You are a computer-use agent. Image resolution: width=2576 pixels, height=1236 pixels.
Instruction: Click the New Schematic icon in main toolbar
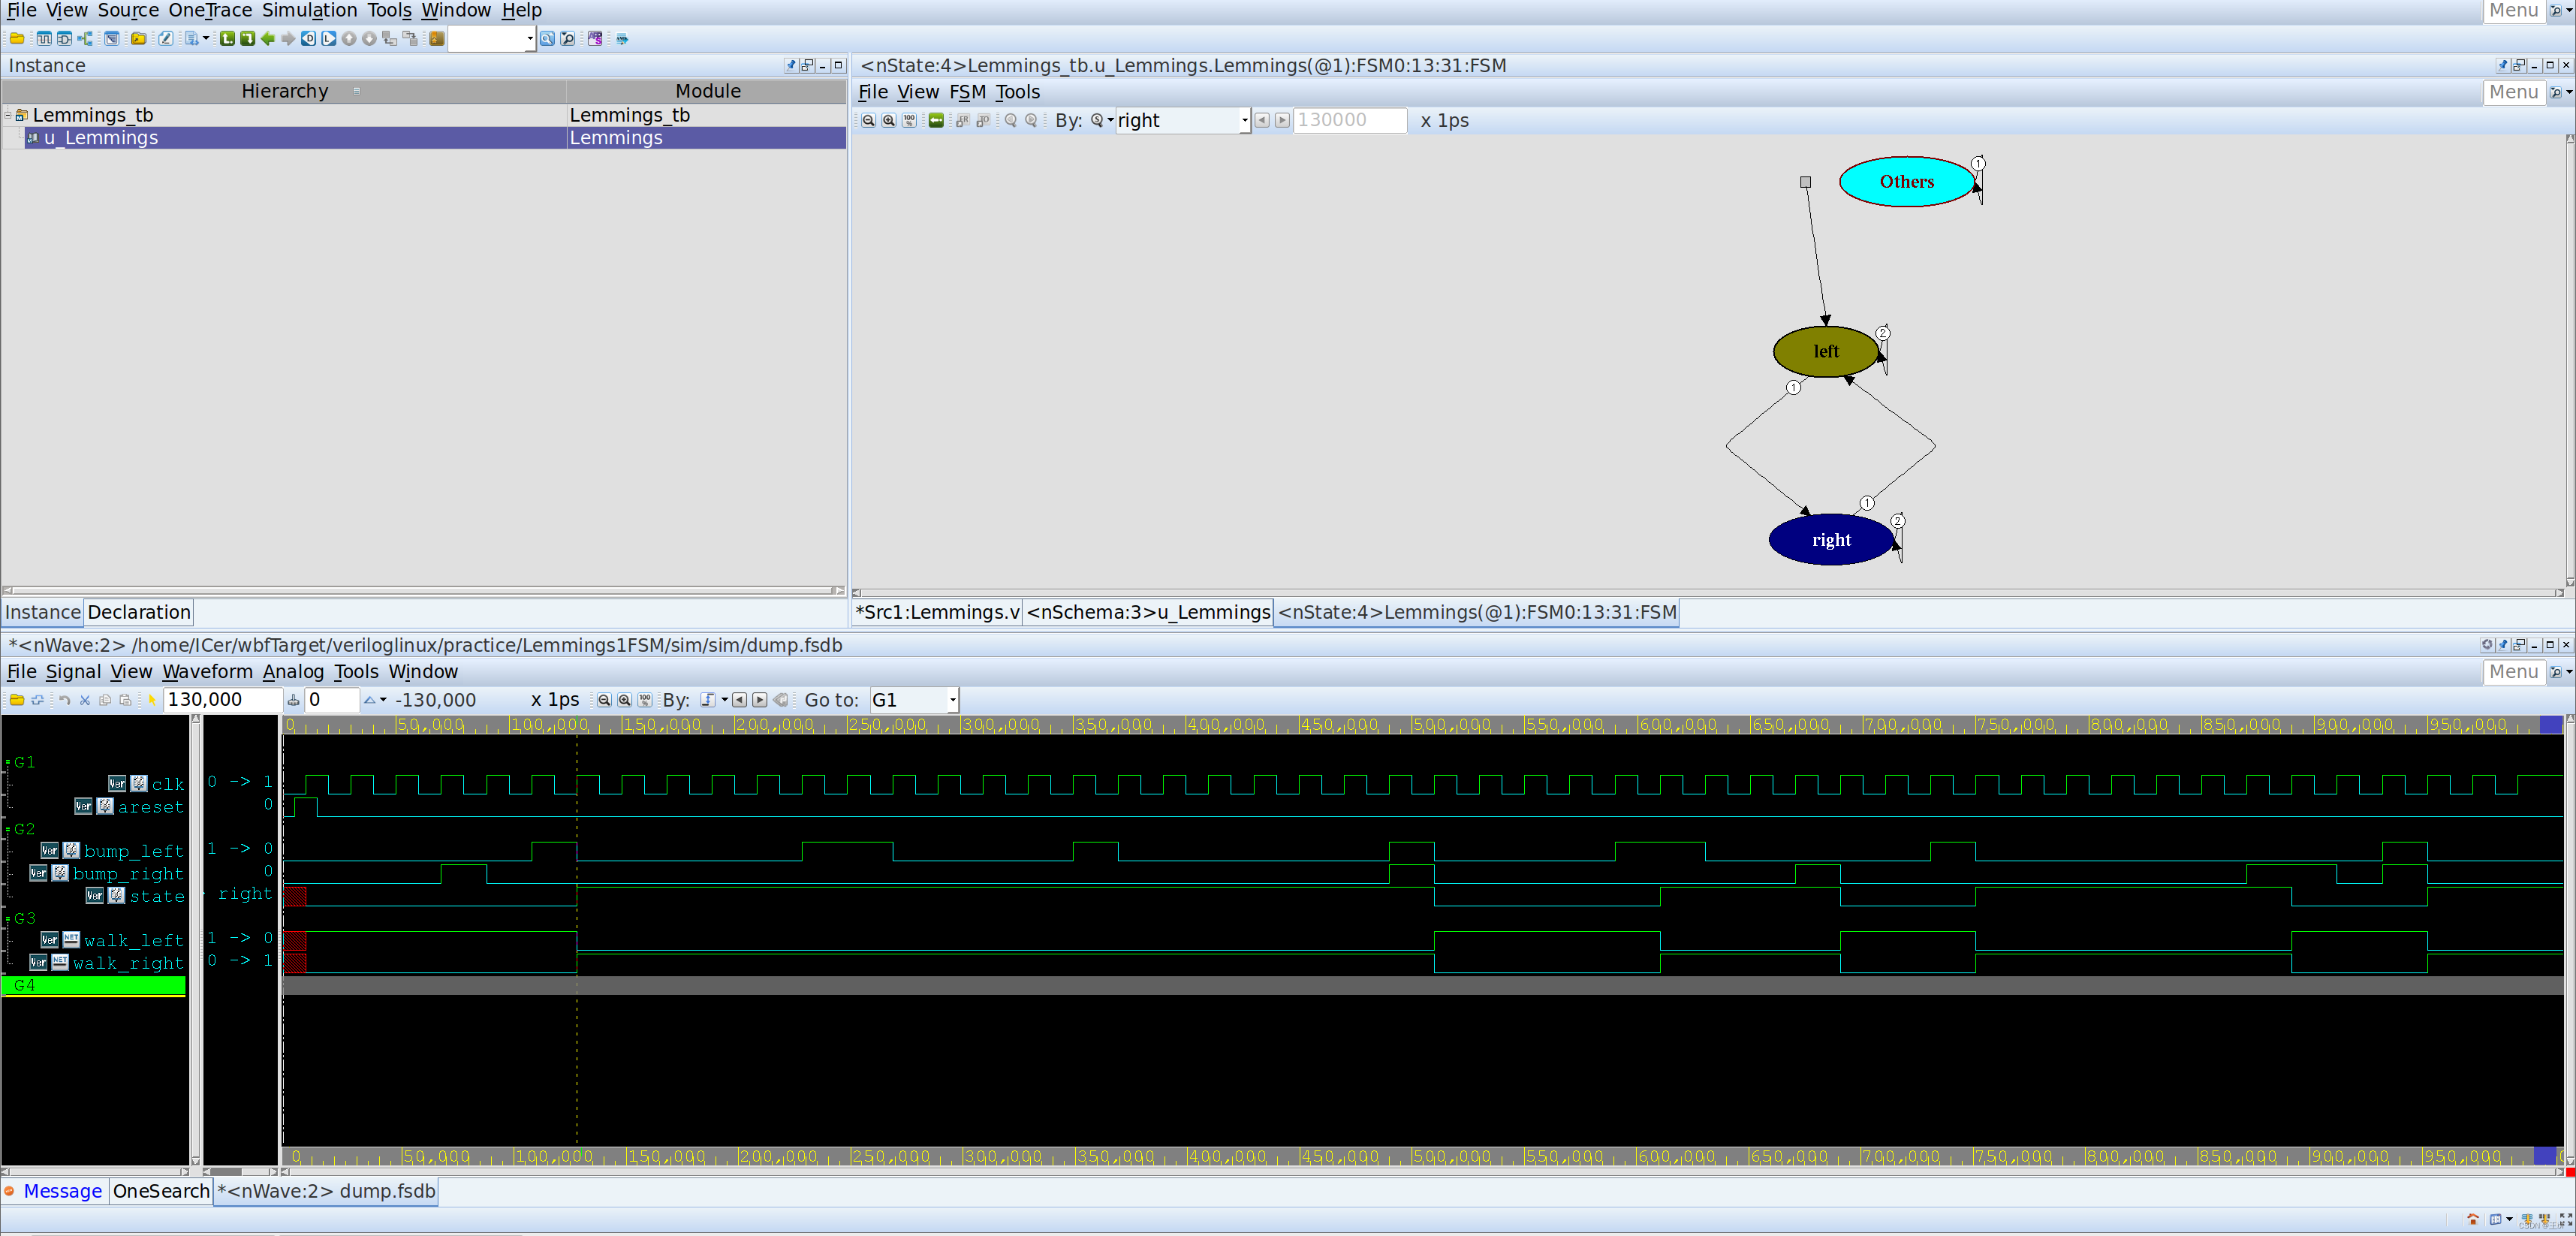[64, 39]
